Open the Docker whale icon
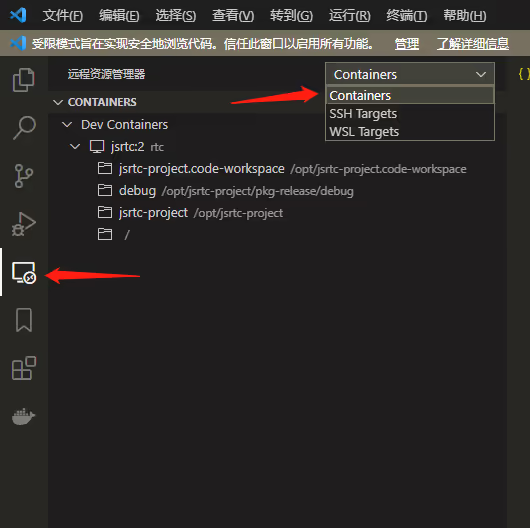The height and width of the screenshot is (528, 530). click(x=23, y=416)
